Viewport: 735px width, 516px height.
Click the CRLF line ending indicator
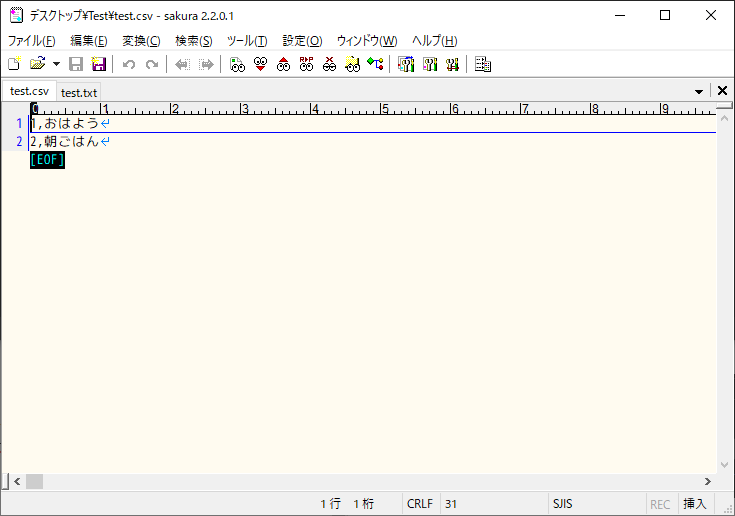(420, 504)
